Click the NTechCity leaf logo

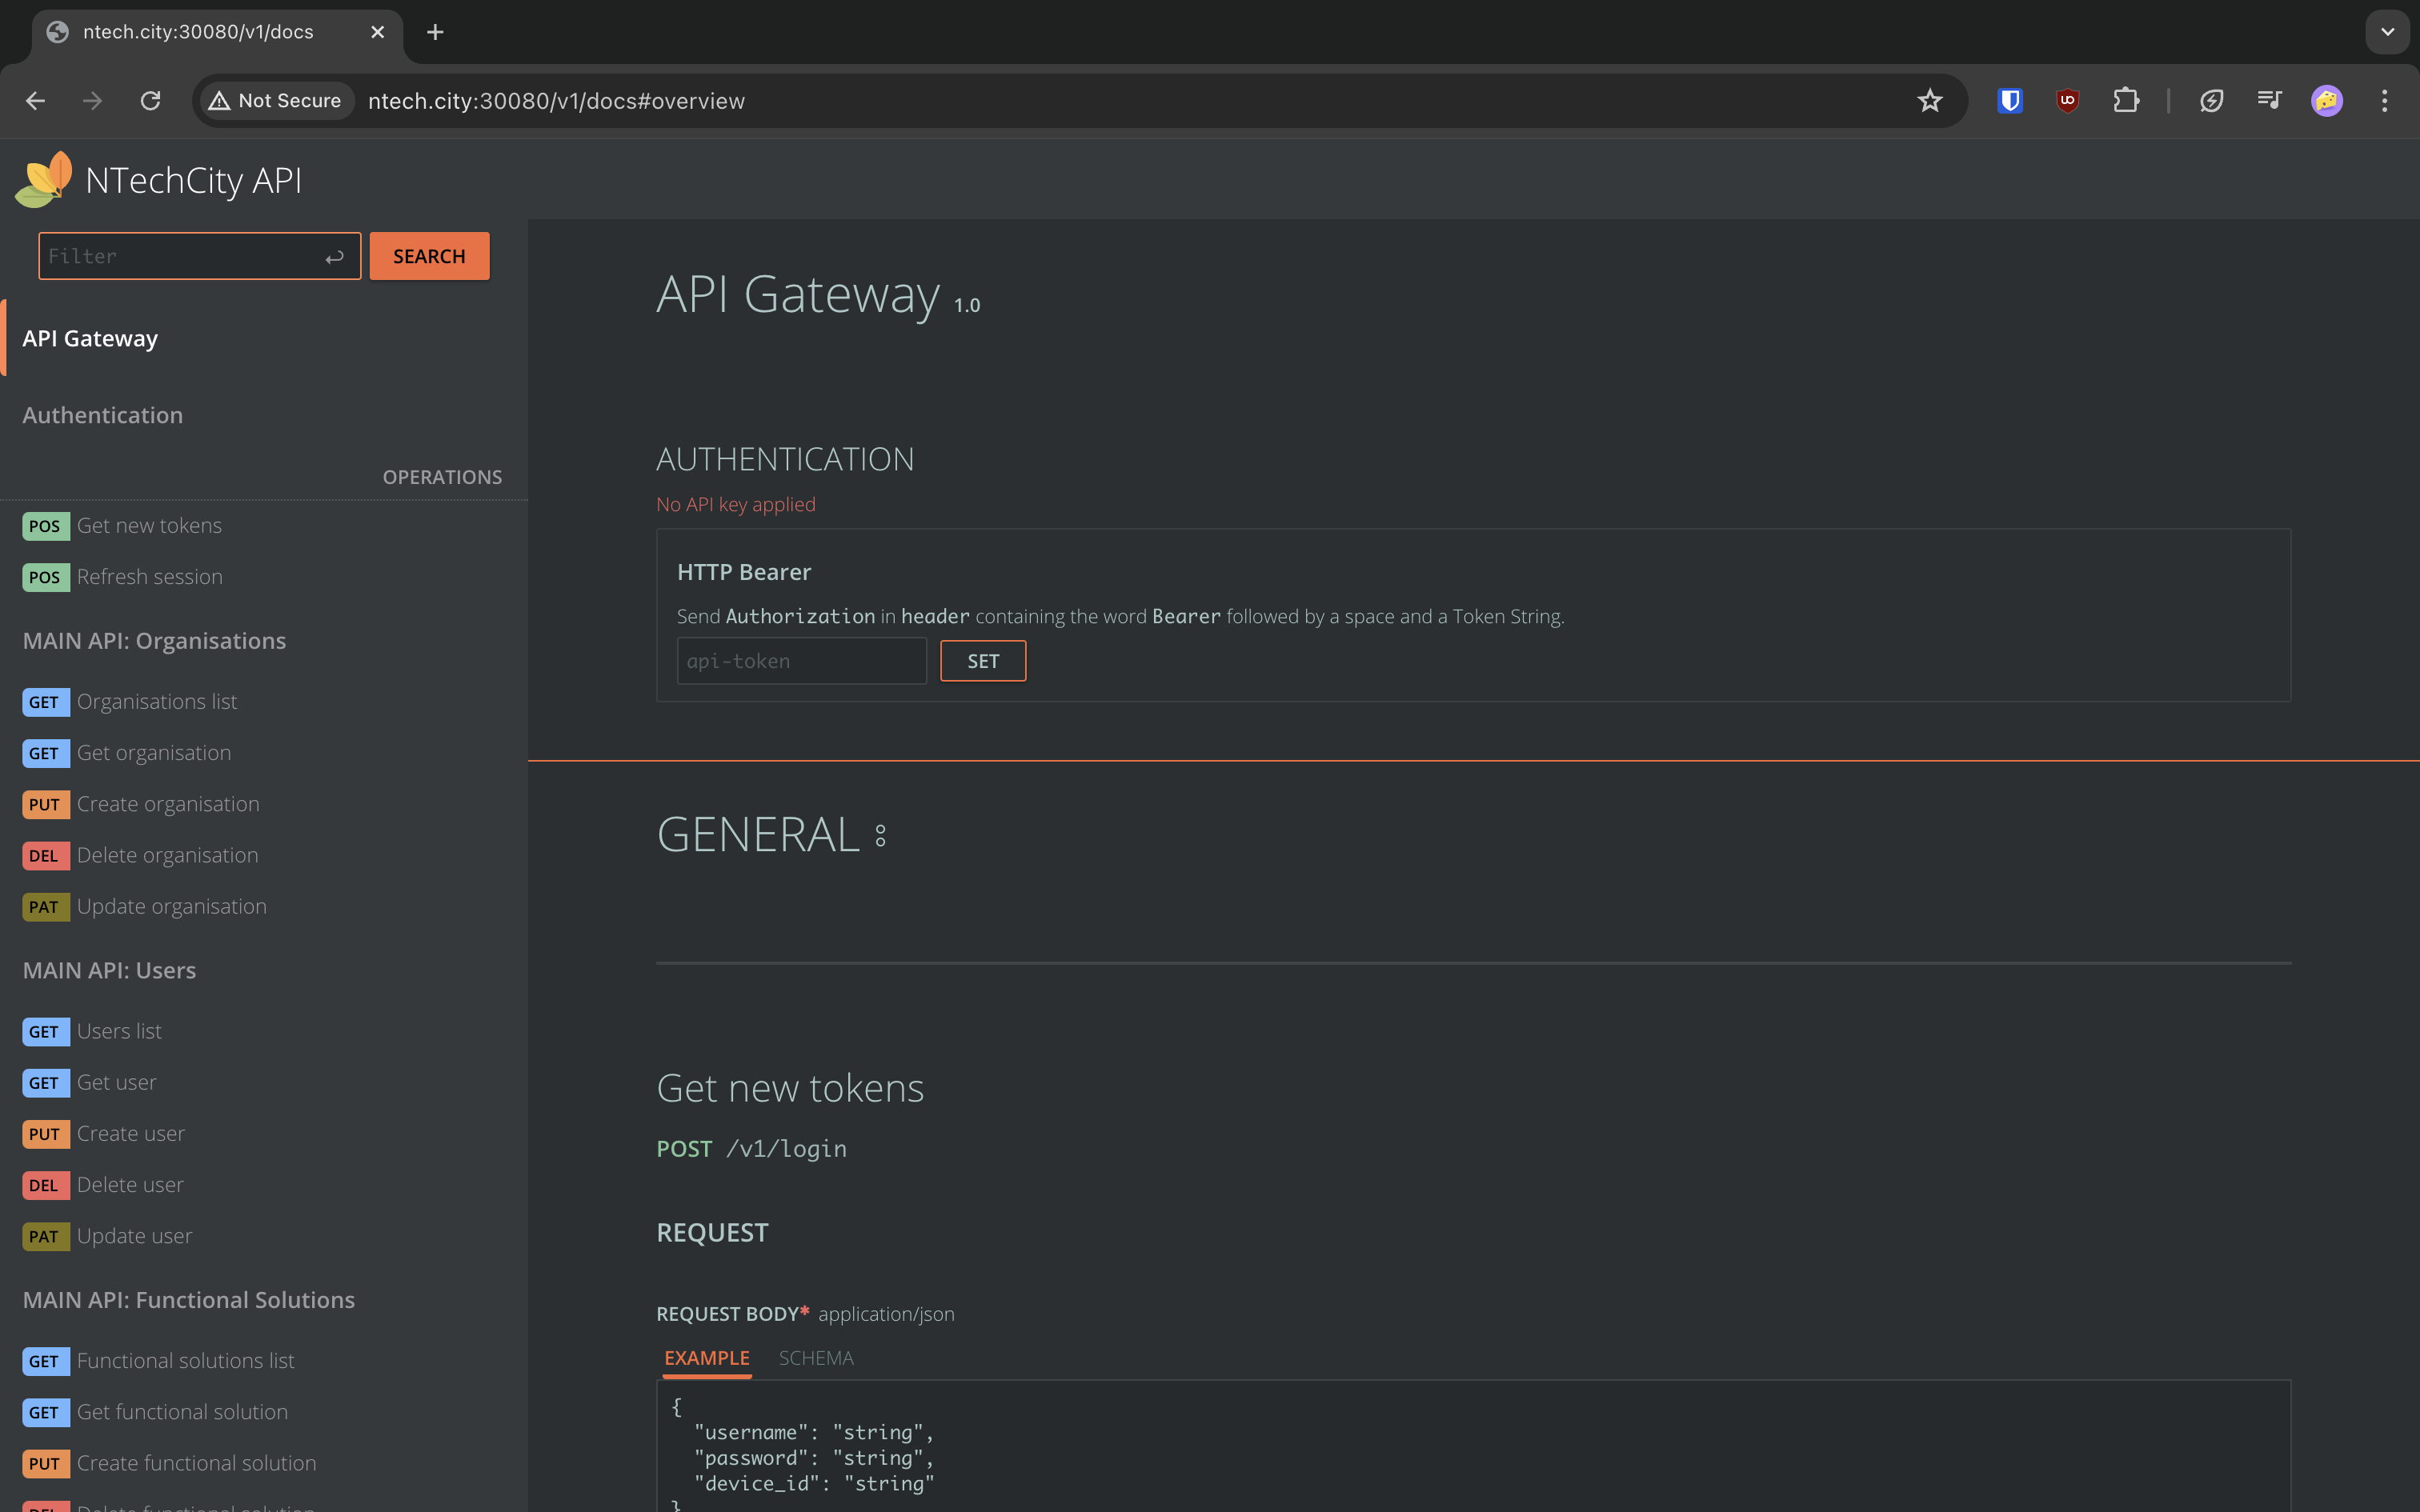click(x=44, y=180)
